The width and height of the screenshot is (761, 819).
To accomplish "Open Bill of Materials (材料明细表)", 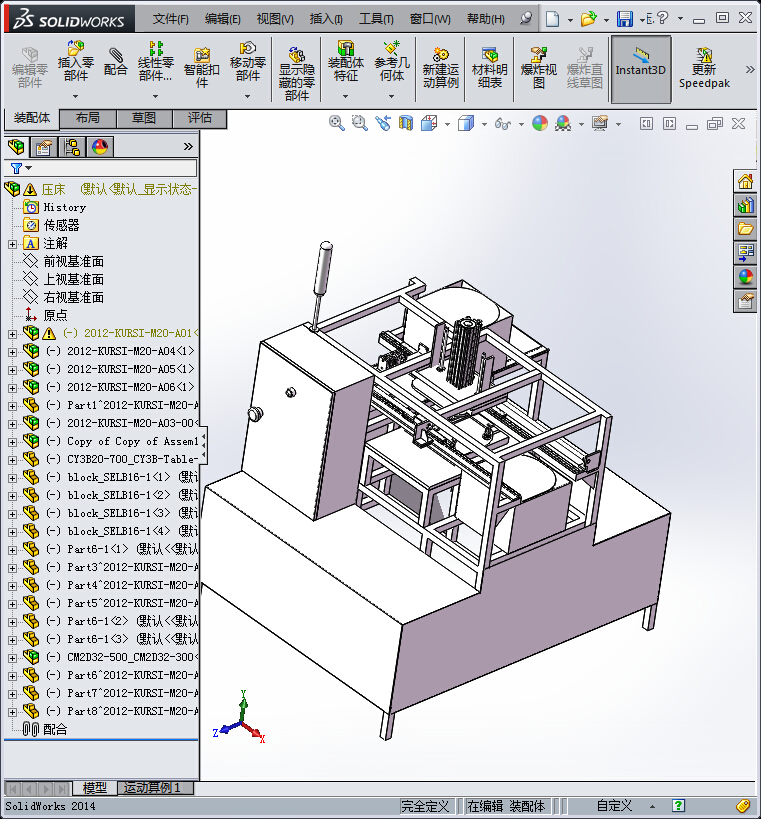I will (490, 68).
